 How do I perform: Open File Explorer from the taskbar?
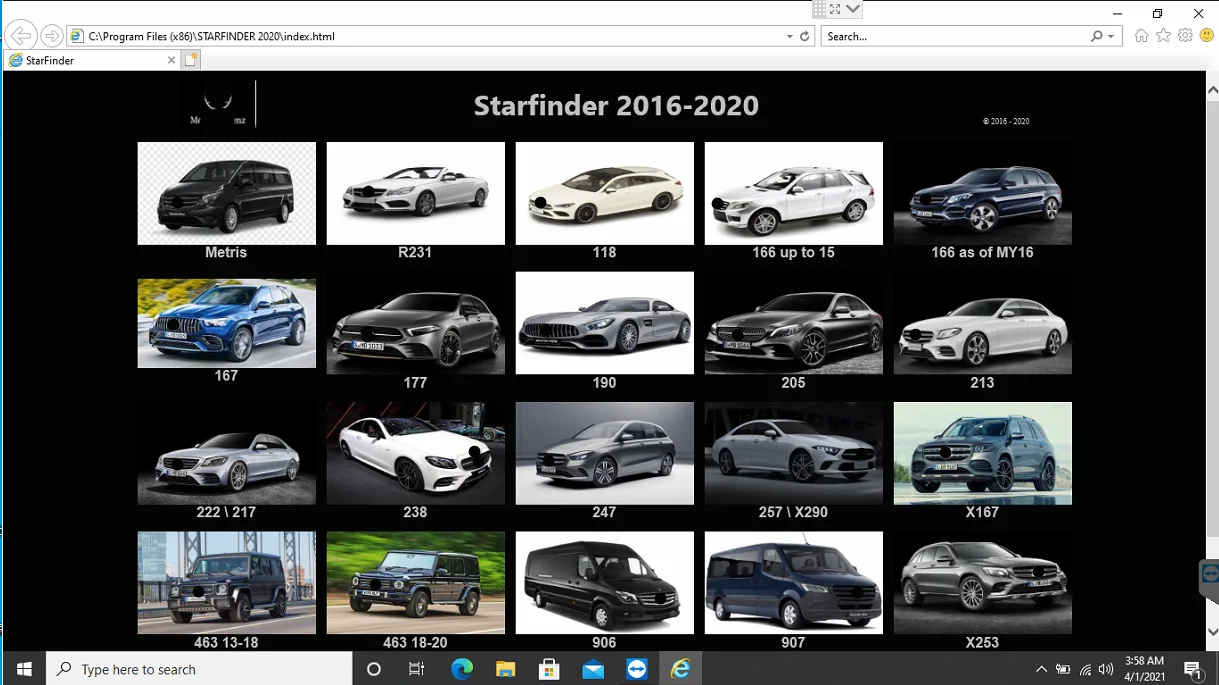[505, 669]
